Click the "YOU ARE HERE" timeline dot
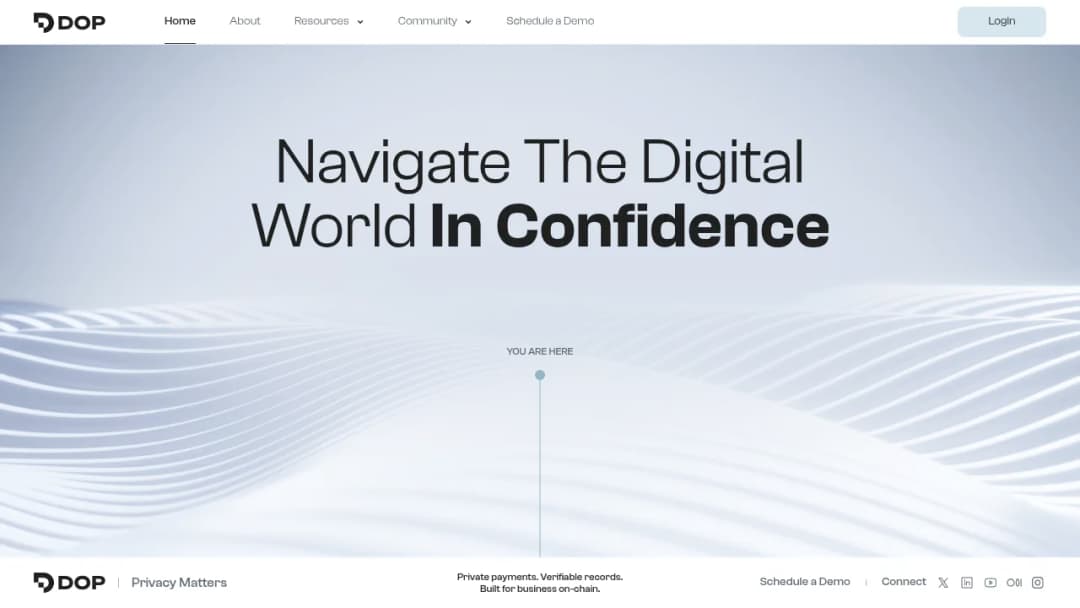1080x608 pixels. tap(540, 375)
